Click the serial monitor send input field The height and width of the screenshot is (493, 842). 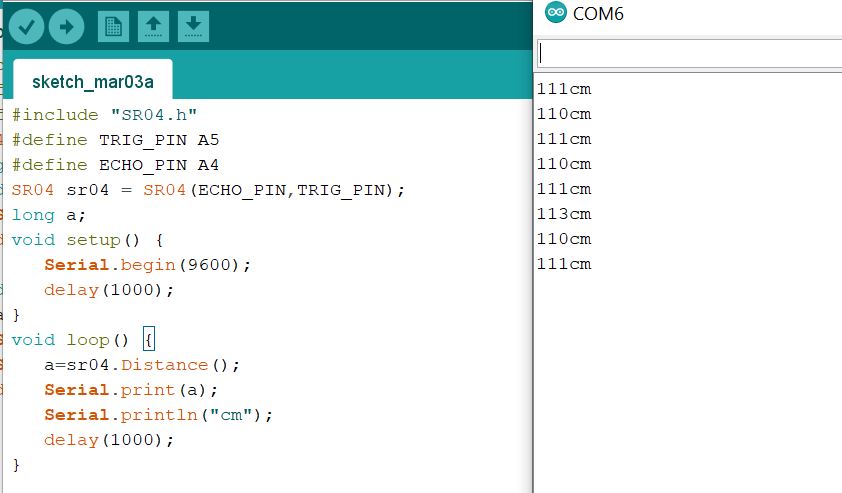pyautogui.click(x=689, y=54)
